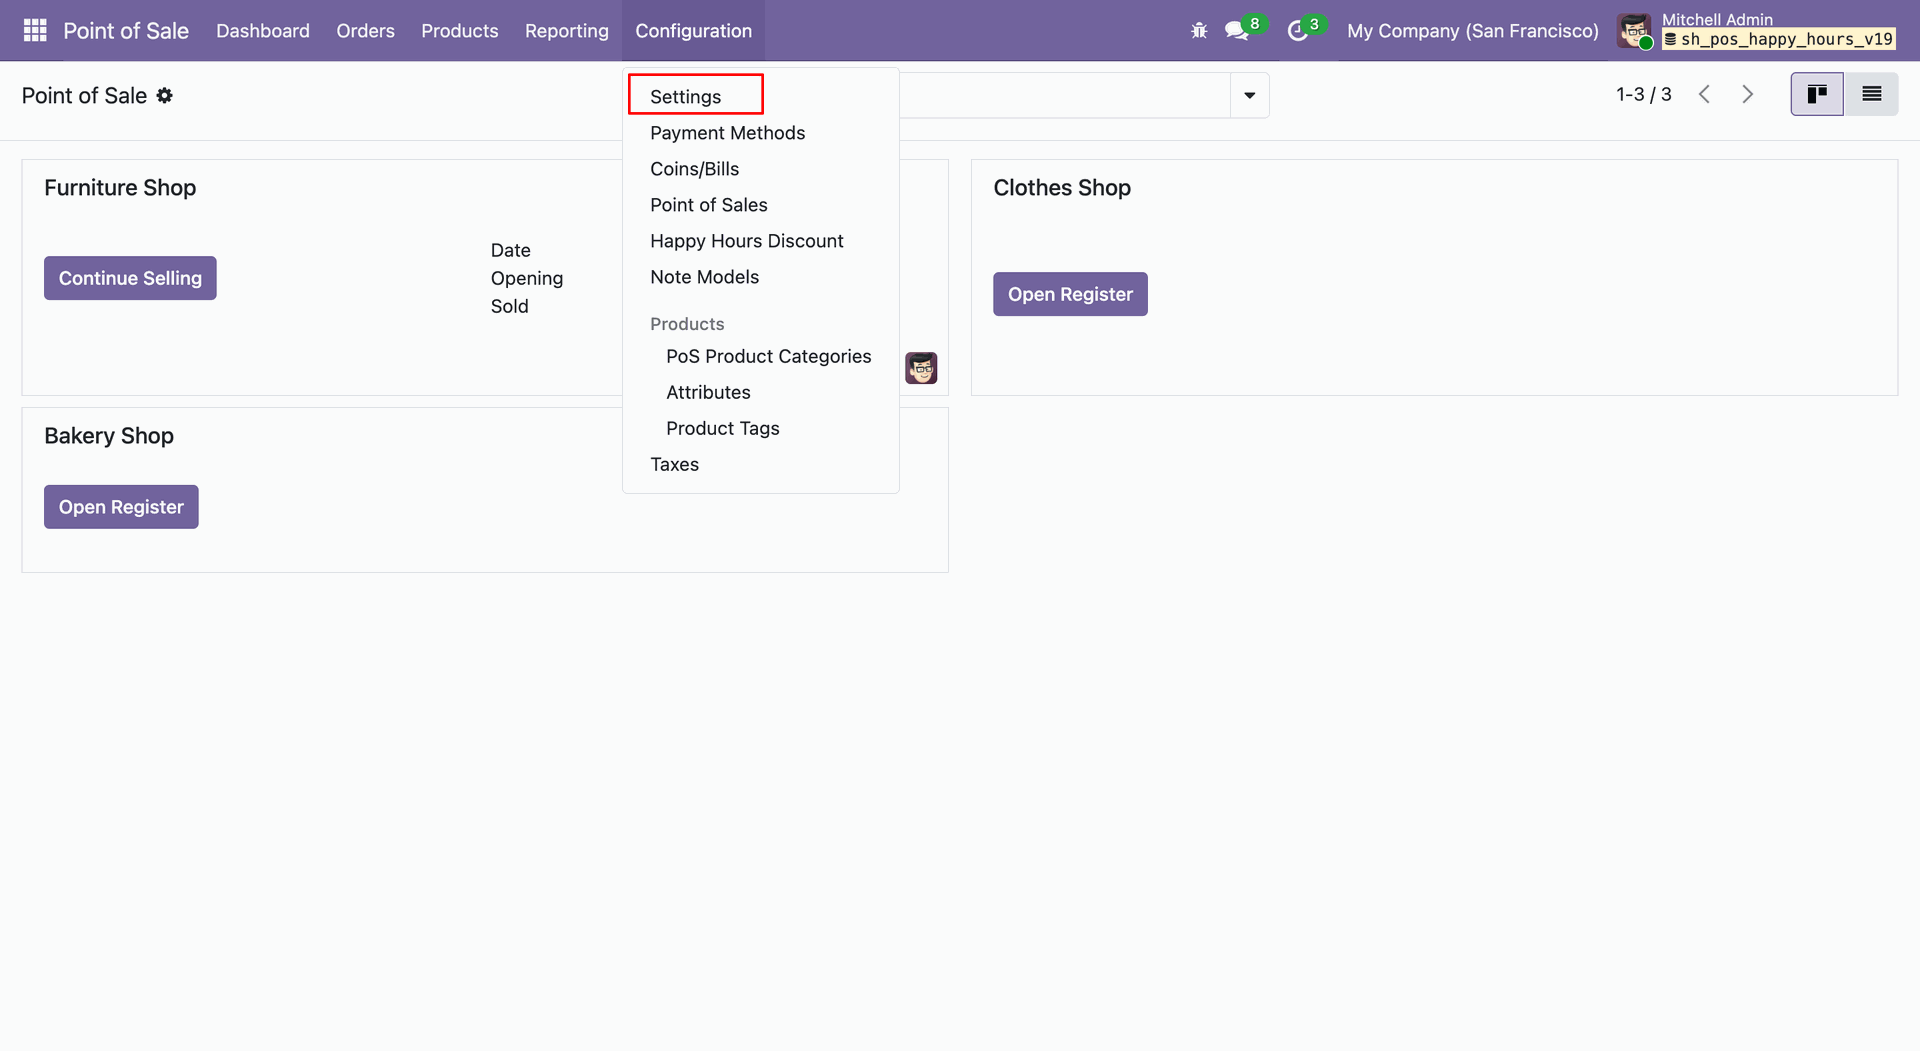1920x1051 pixels.
Task: Open the company switcher My Company
Action: (x=1472, y=31)
